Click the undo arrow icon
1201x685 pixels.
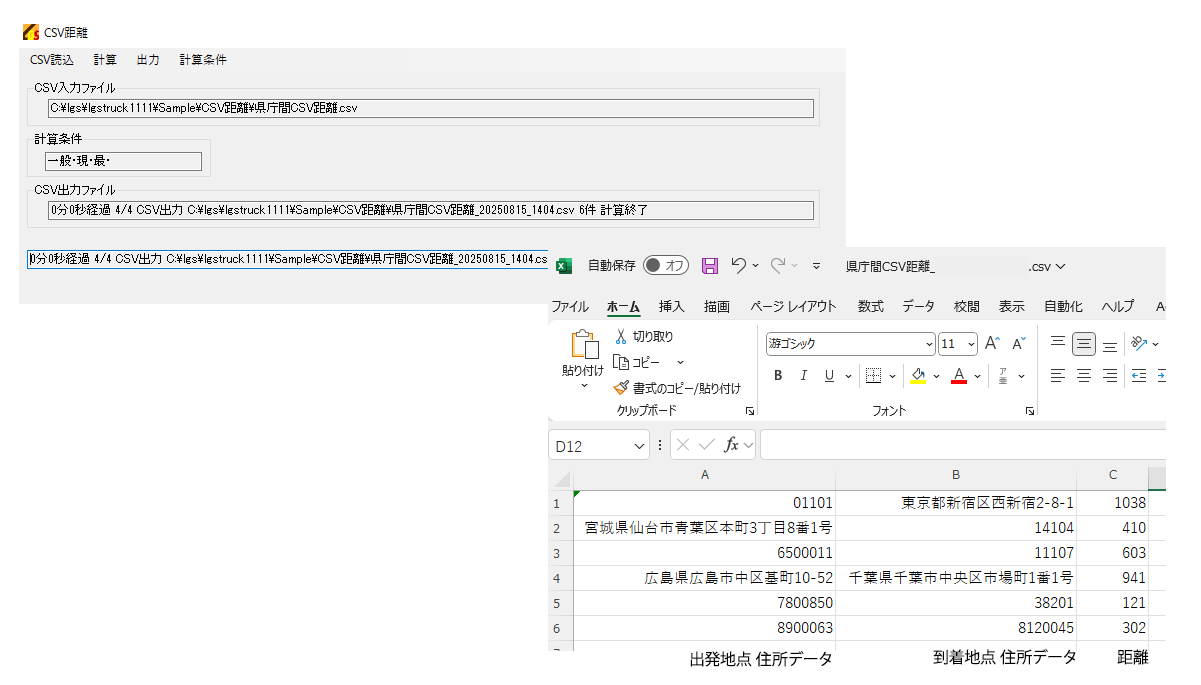pyautogui.click(x=739, y=266)
